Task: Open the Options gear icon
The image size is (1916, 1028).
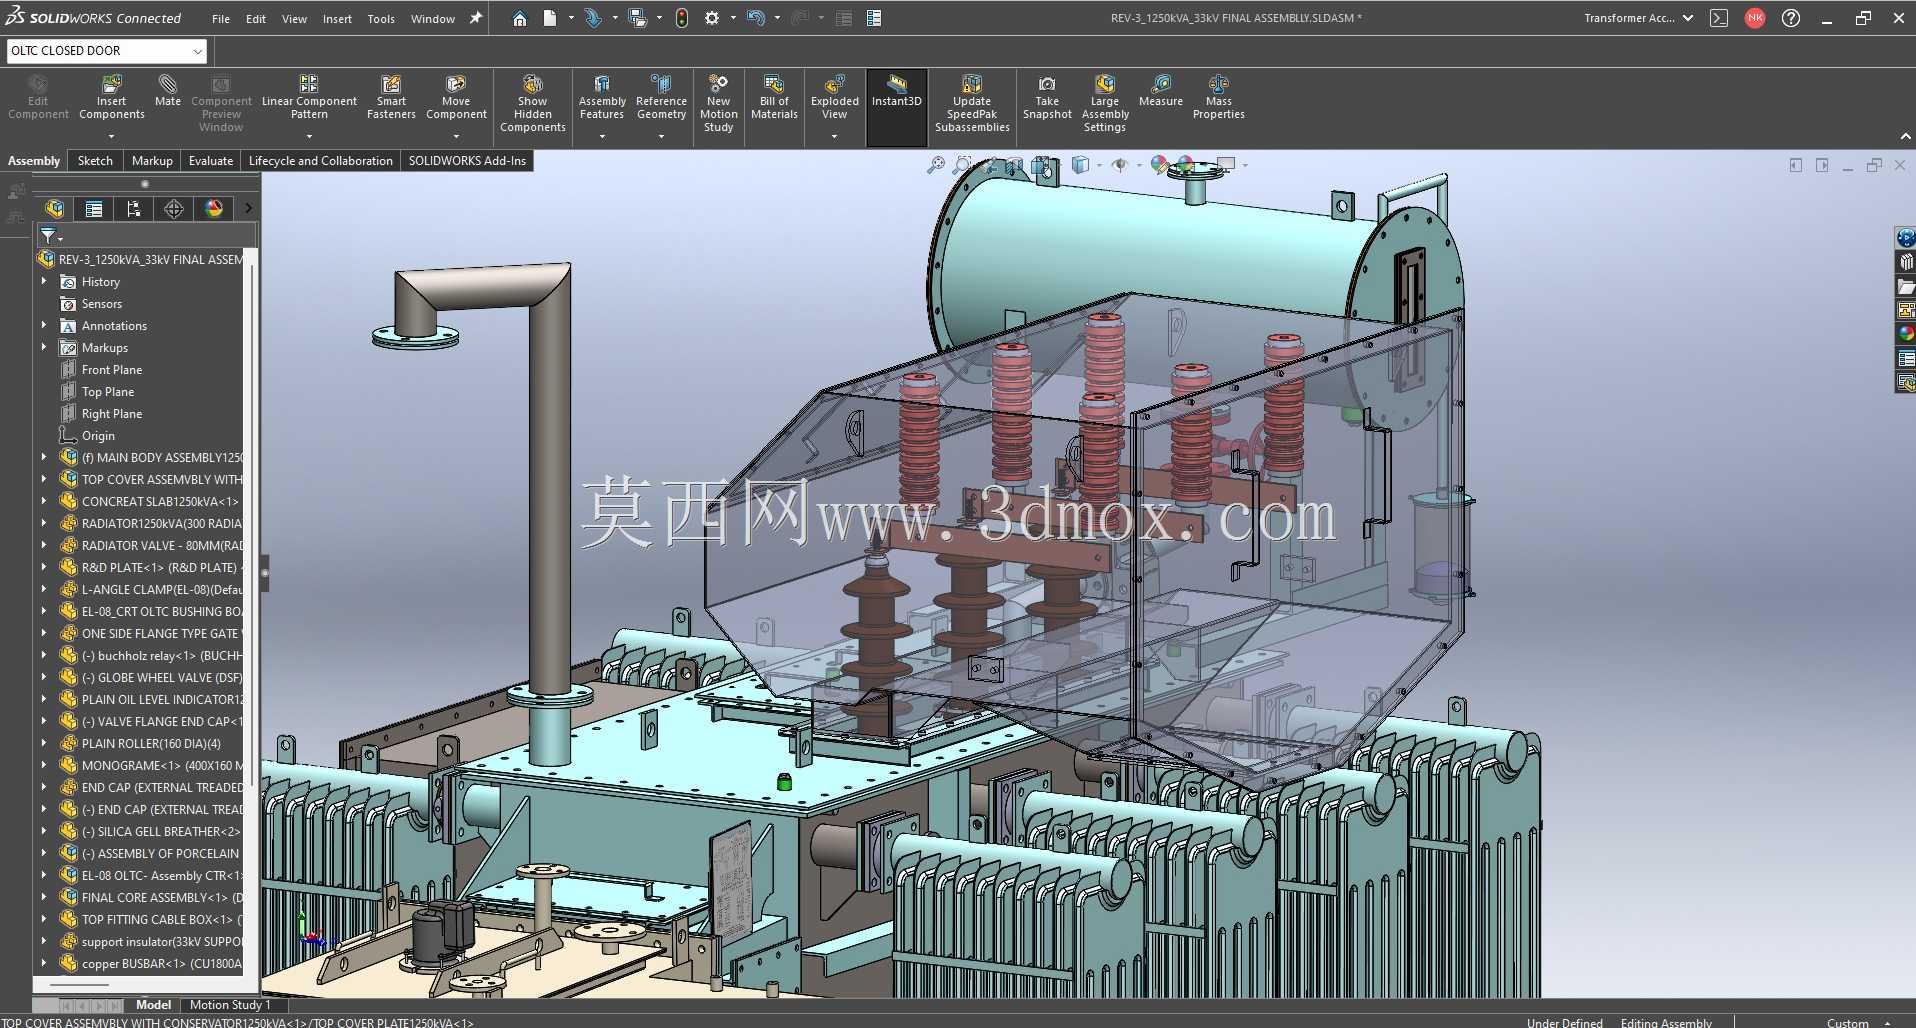Action: pos(712,18)
